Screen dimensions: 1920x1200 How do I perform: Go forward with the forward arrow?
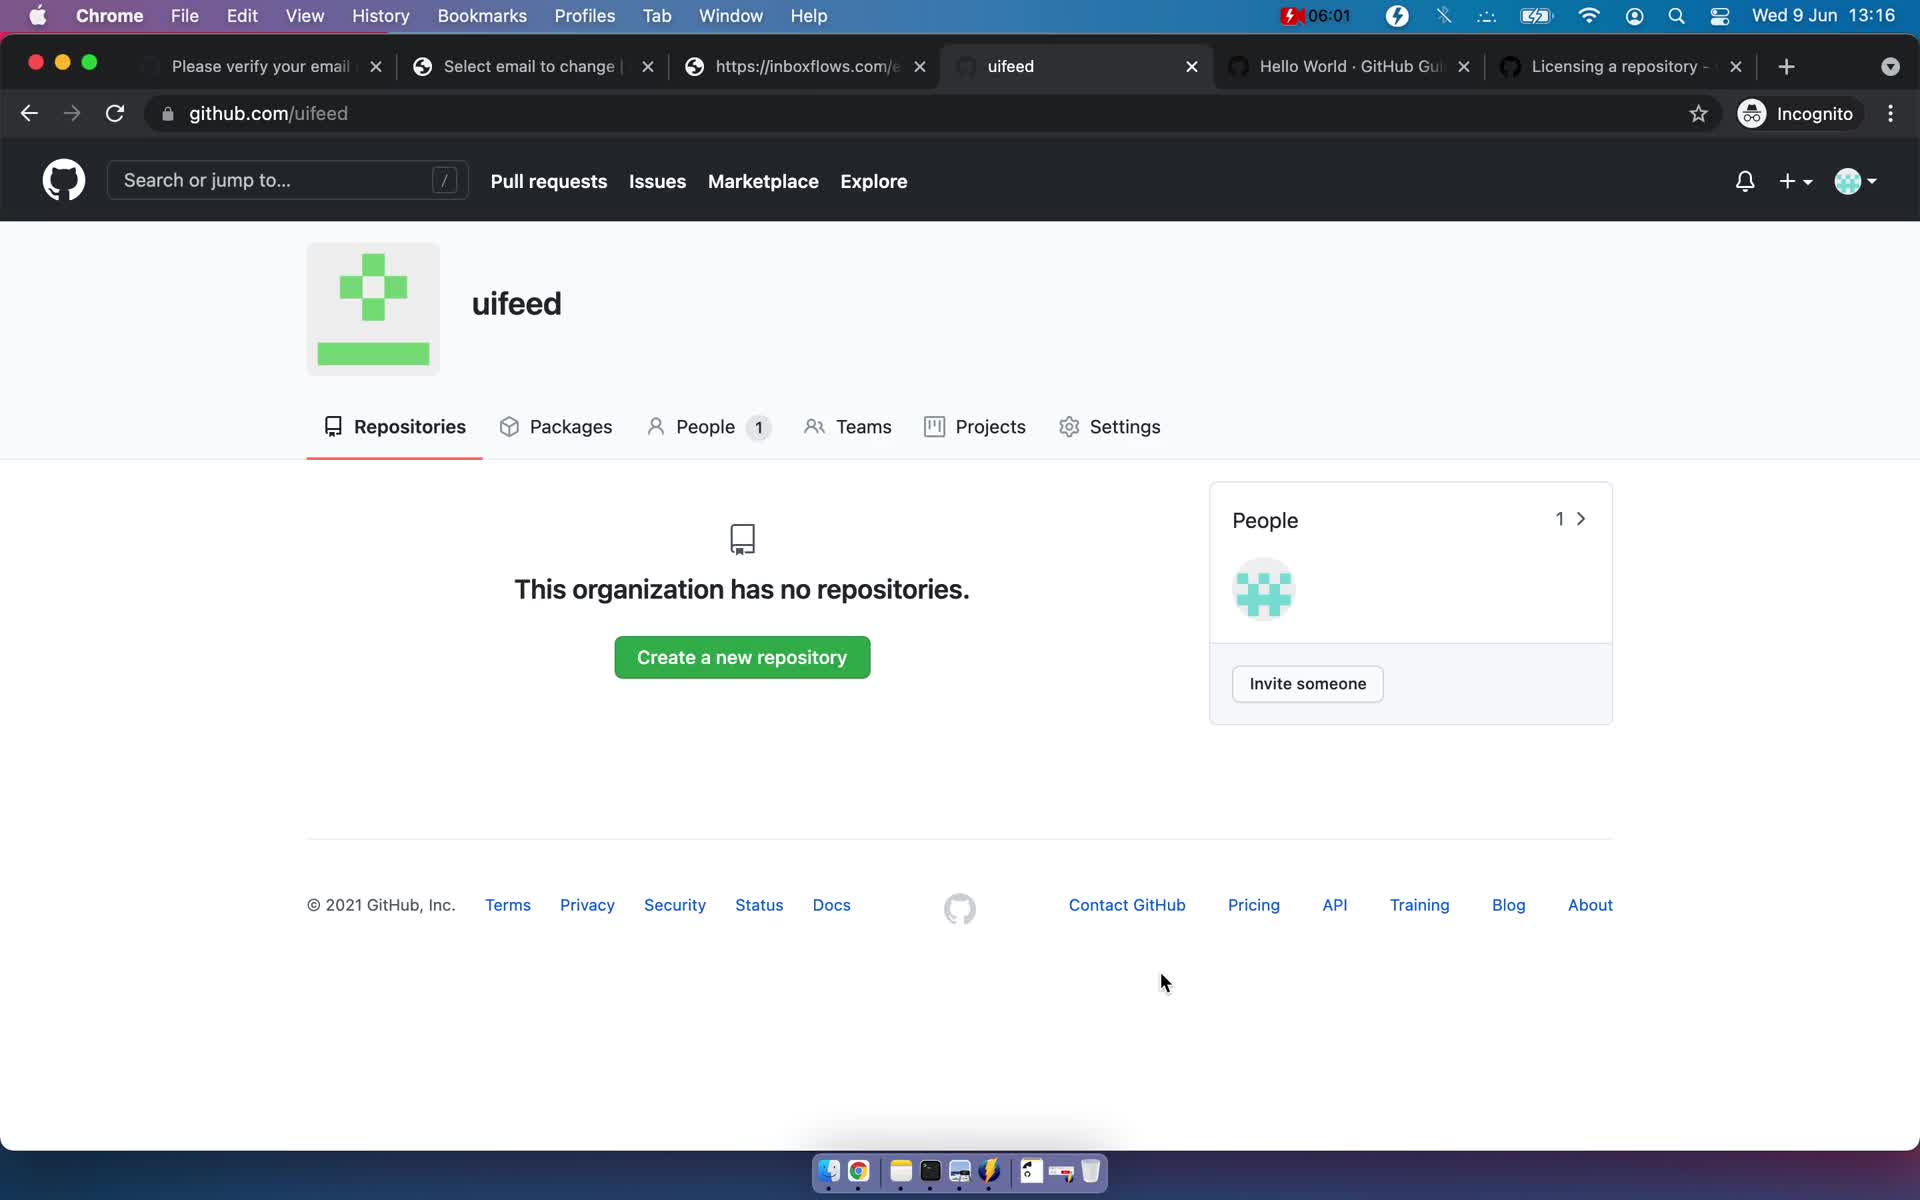pos(72,114)
